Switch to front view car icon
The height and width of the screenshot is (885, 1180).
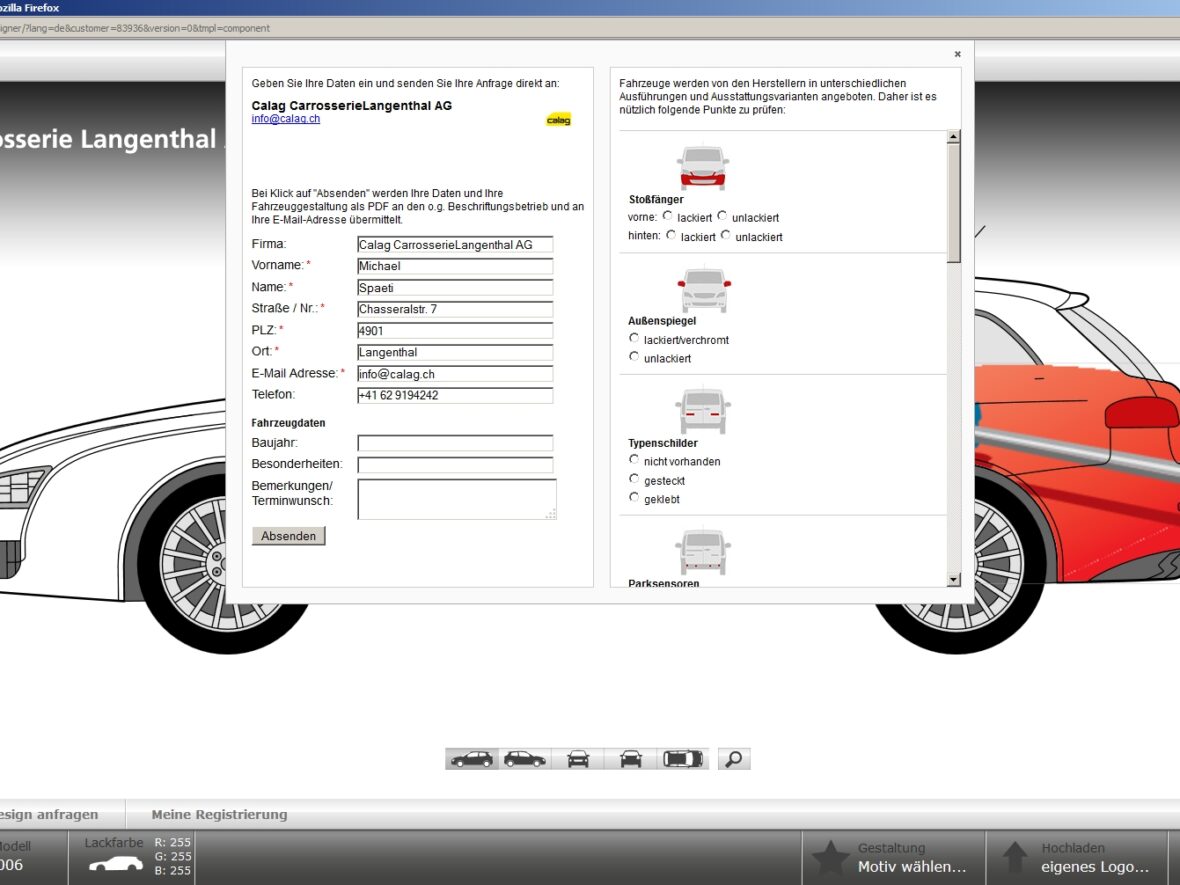[x=578, y=759]
